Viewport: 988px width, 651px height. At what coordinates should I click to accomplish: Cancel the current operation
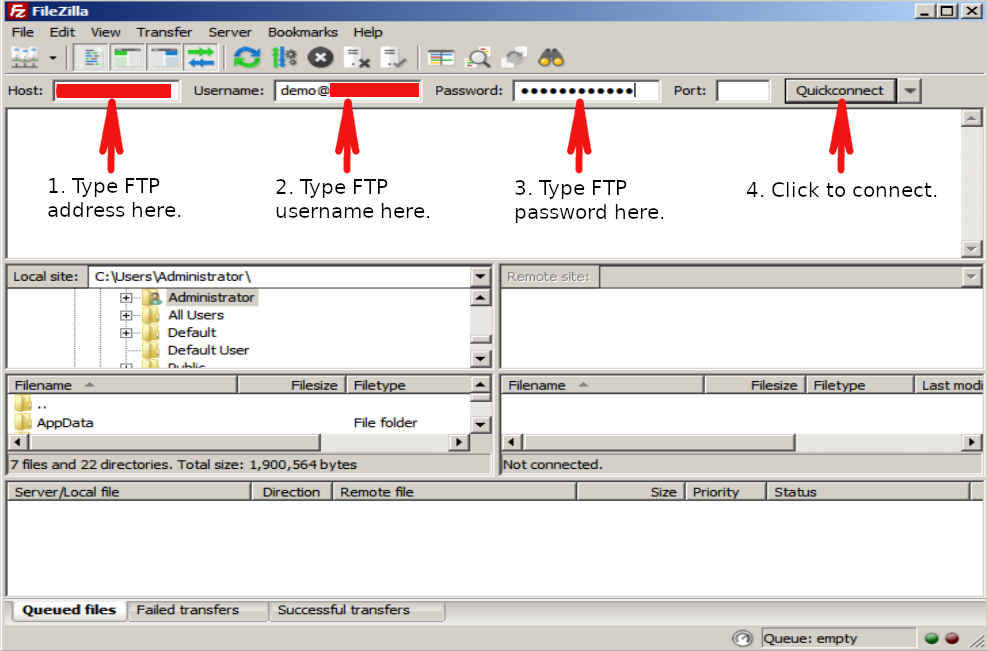point(320,58)
